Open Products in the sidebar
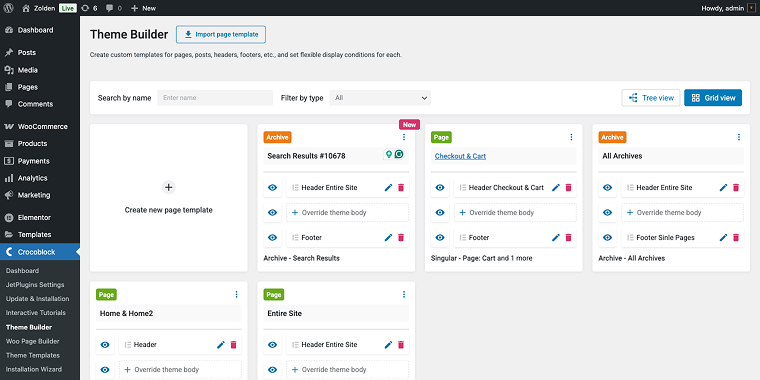This screenshot has width=760, height=380. (40, 143)
